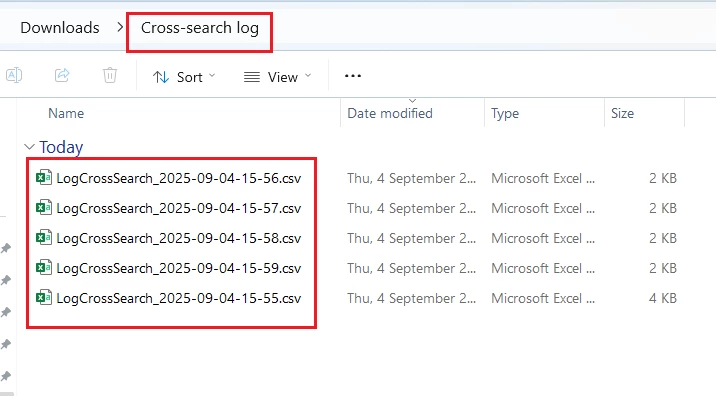Image resolution: width=716 pixels, height=396 pixels.
Task: Go to Downloads in the breadcrumb
Action: (60, 28)
